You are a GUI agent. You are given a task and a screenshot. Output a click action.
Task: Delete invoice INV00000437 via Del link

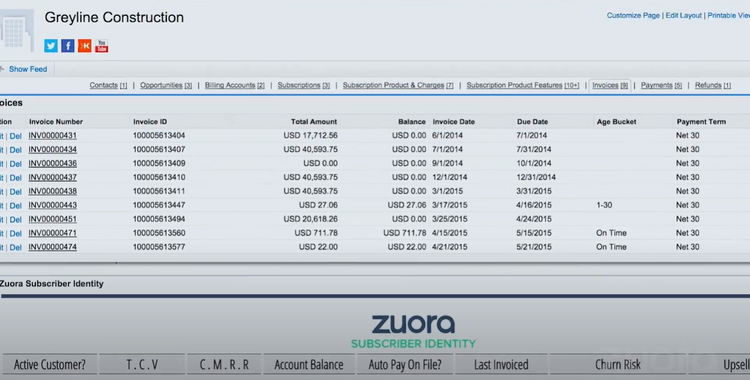pyautogui.click(x=16, y=178)
